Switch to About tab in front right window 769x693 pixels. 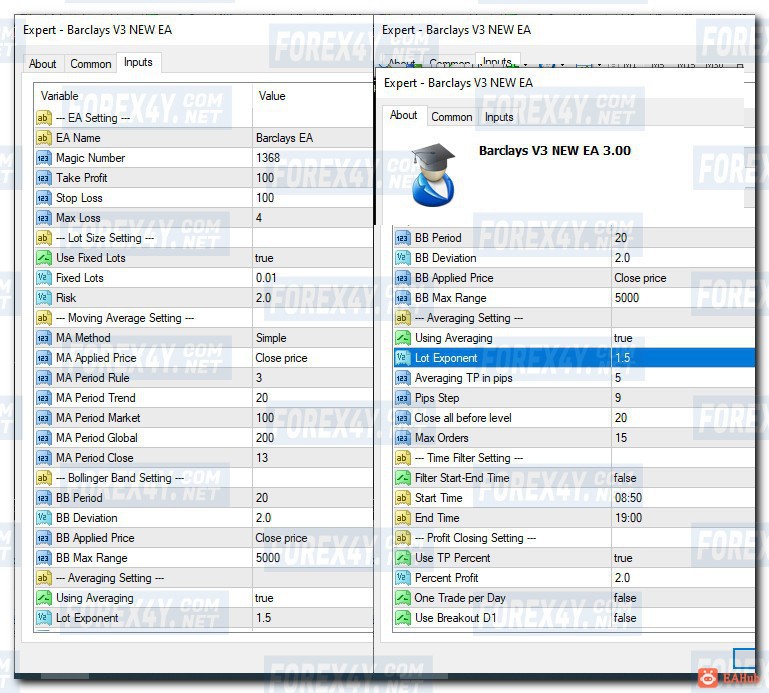[x=404, y=115]
